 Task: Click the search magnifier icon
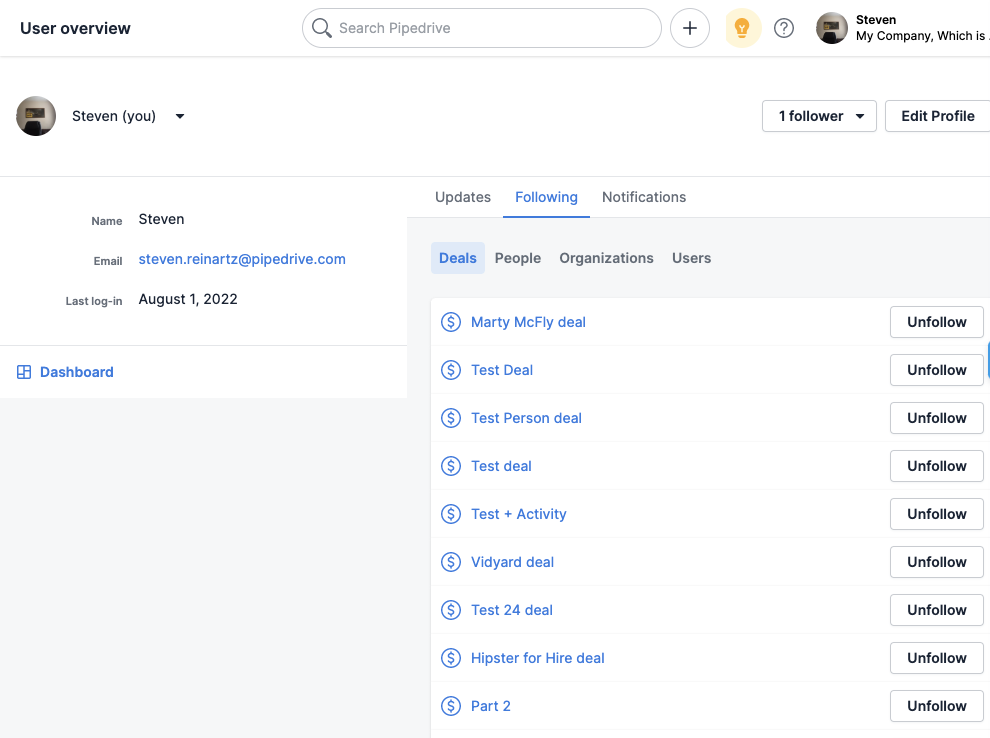(x=321, y=28)
